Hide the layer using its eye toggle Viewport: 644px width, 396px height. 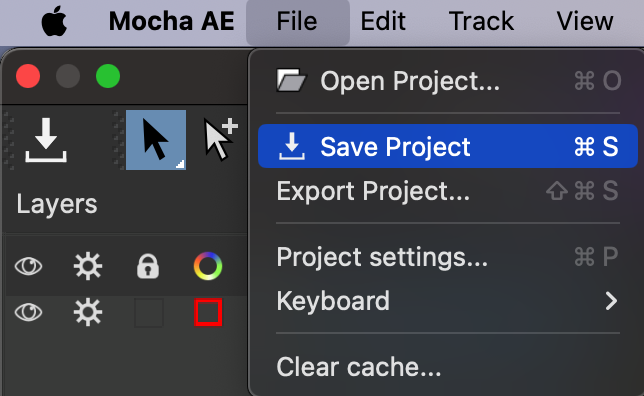[28, 312]
